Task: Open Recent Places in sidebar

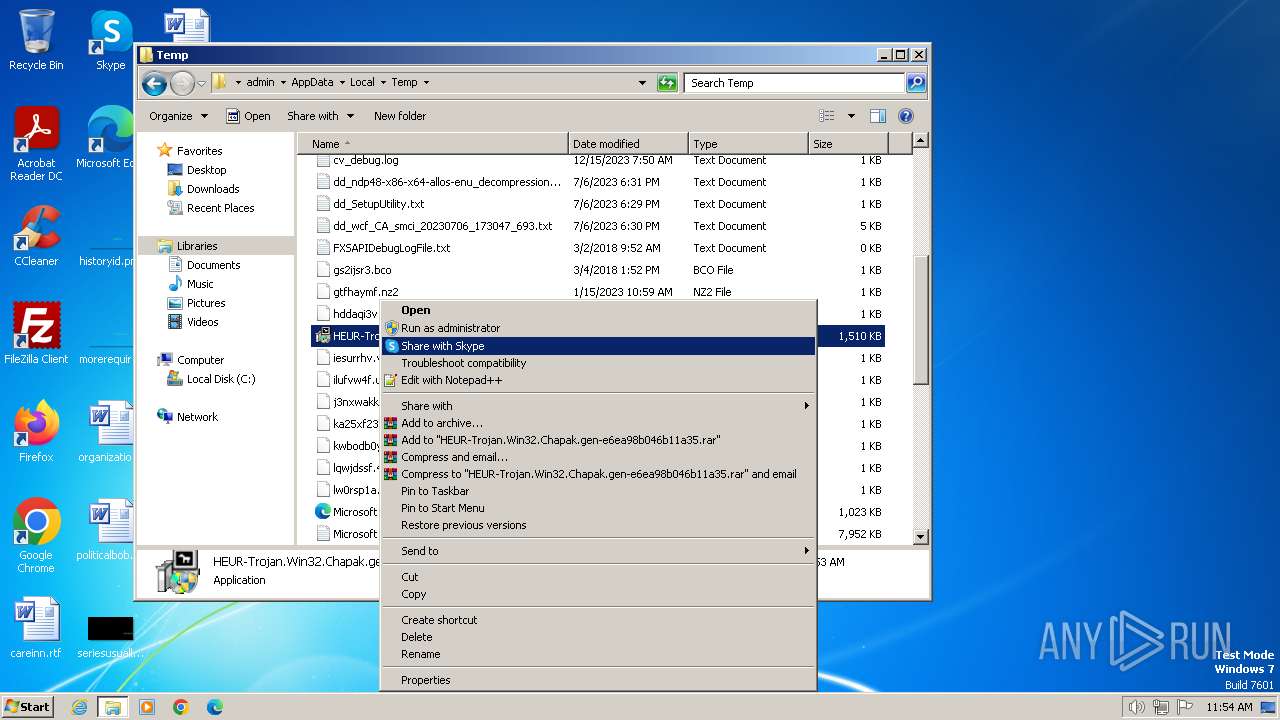Action: [x=220, y=208]
